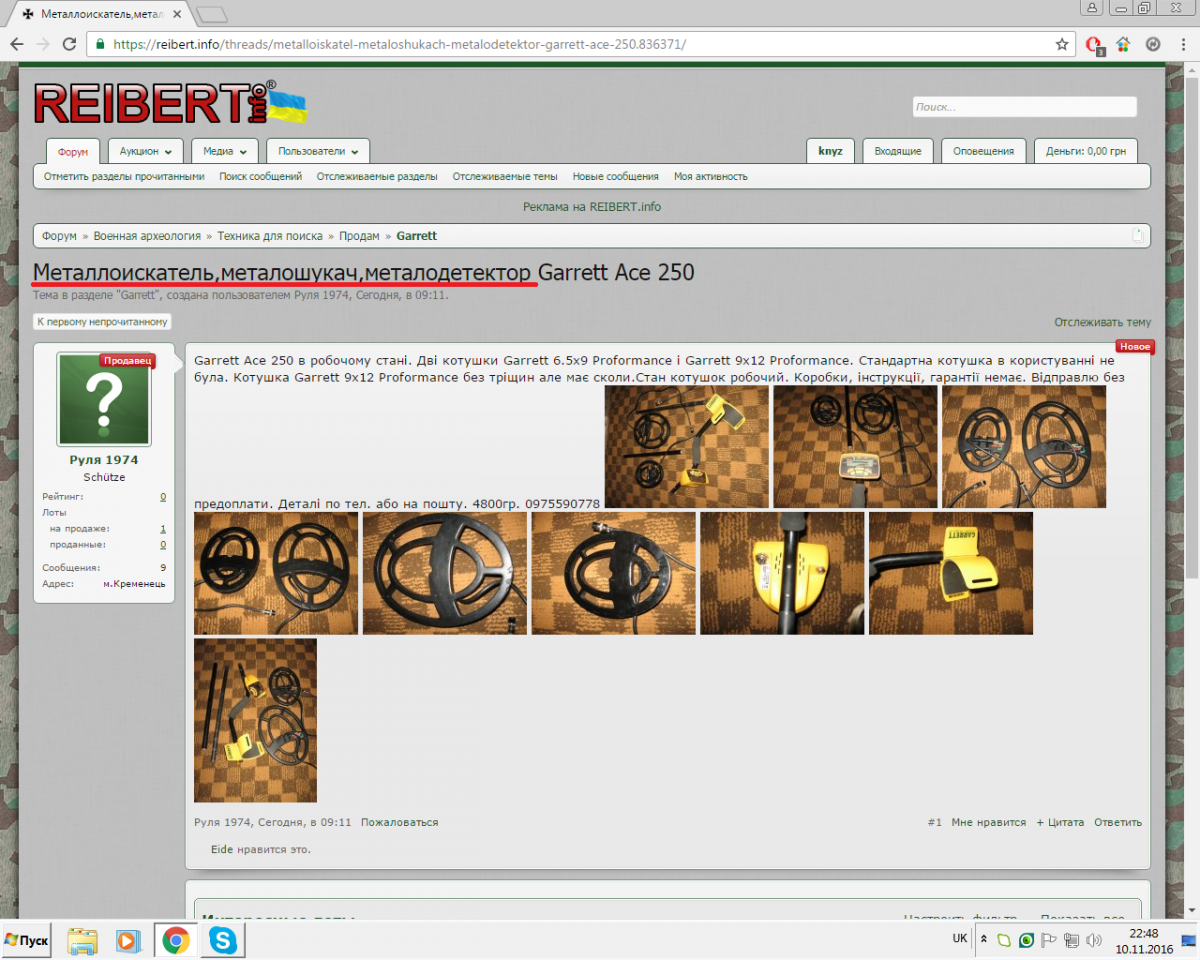Open the first detector photo thumbnail
The height and width of the screenshot is (960, 1200).
coord(686,447)
